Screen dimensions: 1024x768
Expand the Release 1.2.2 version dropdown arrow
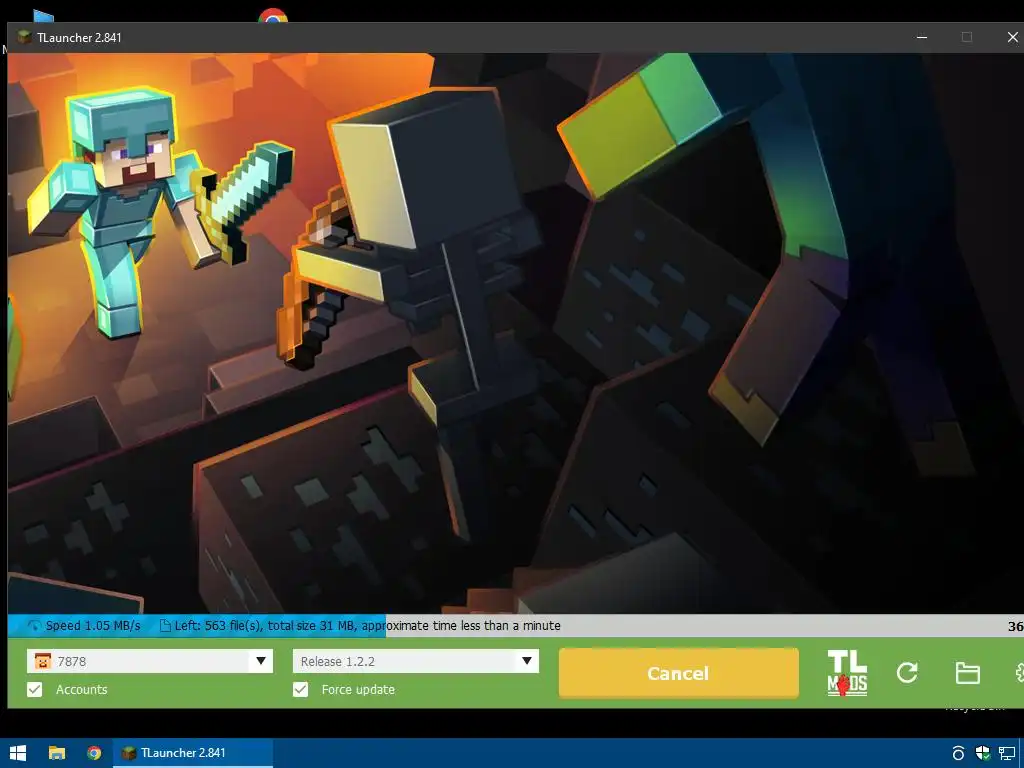click(526, 661)
